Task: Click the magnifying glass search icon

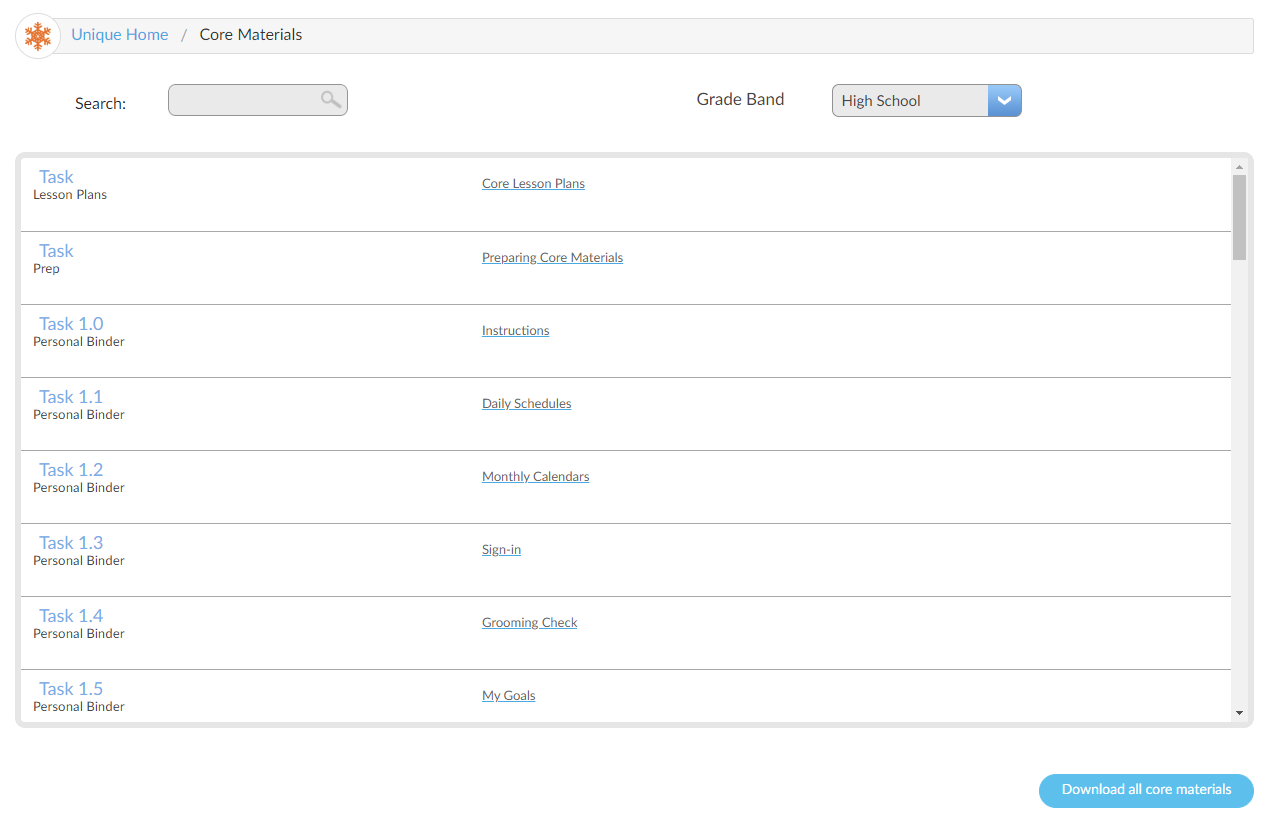Action: point(331,99)
